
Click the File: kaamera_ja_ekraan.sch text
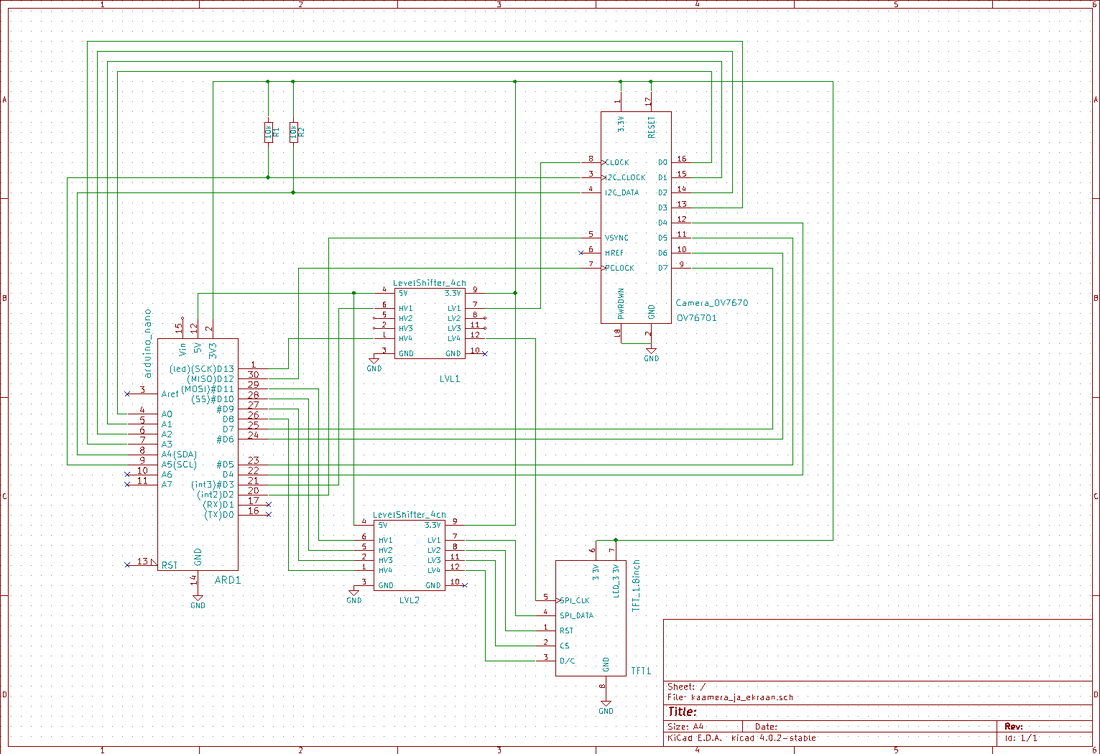(731, 697)
